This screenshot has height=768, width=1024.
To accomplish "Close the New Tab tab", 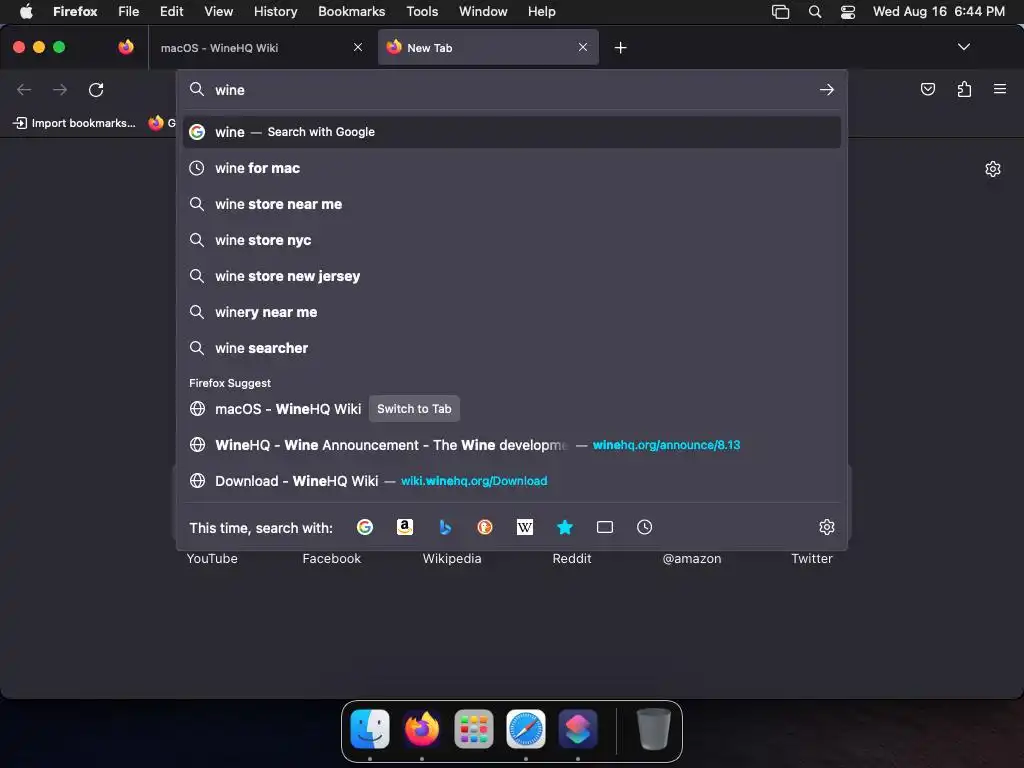I will 583,47.
